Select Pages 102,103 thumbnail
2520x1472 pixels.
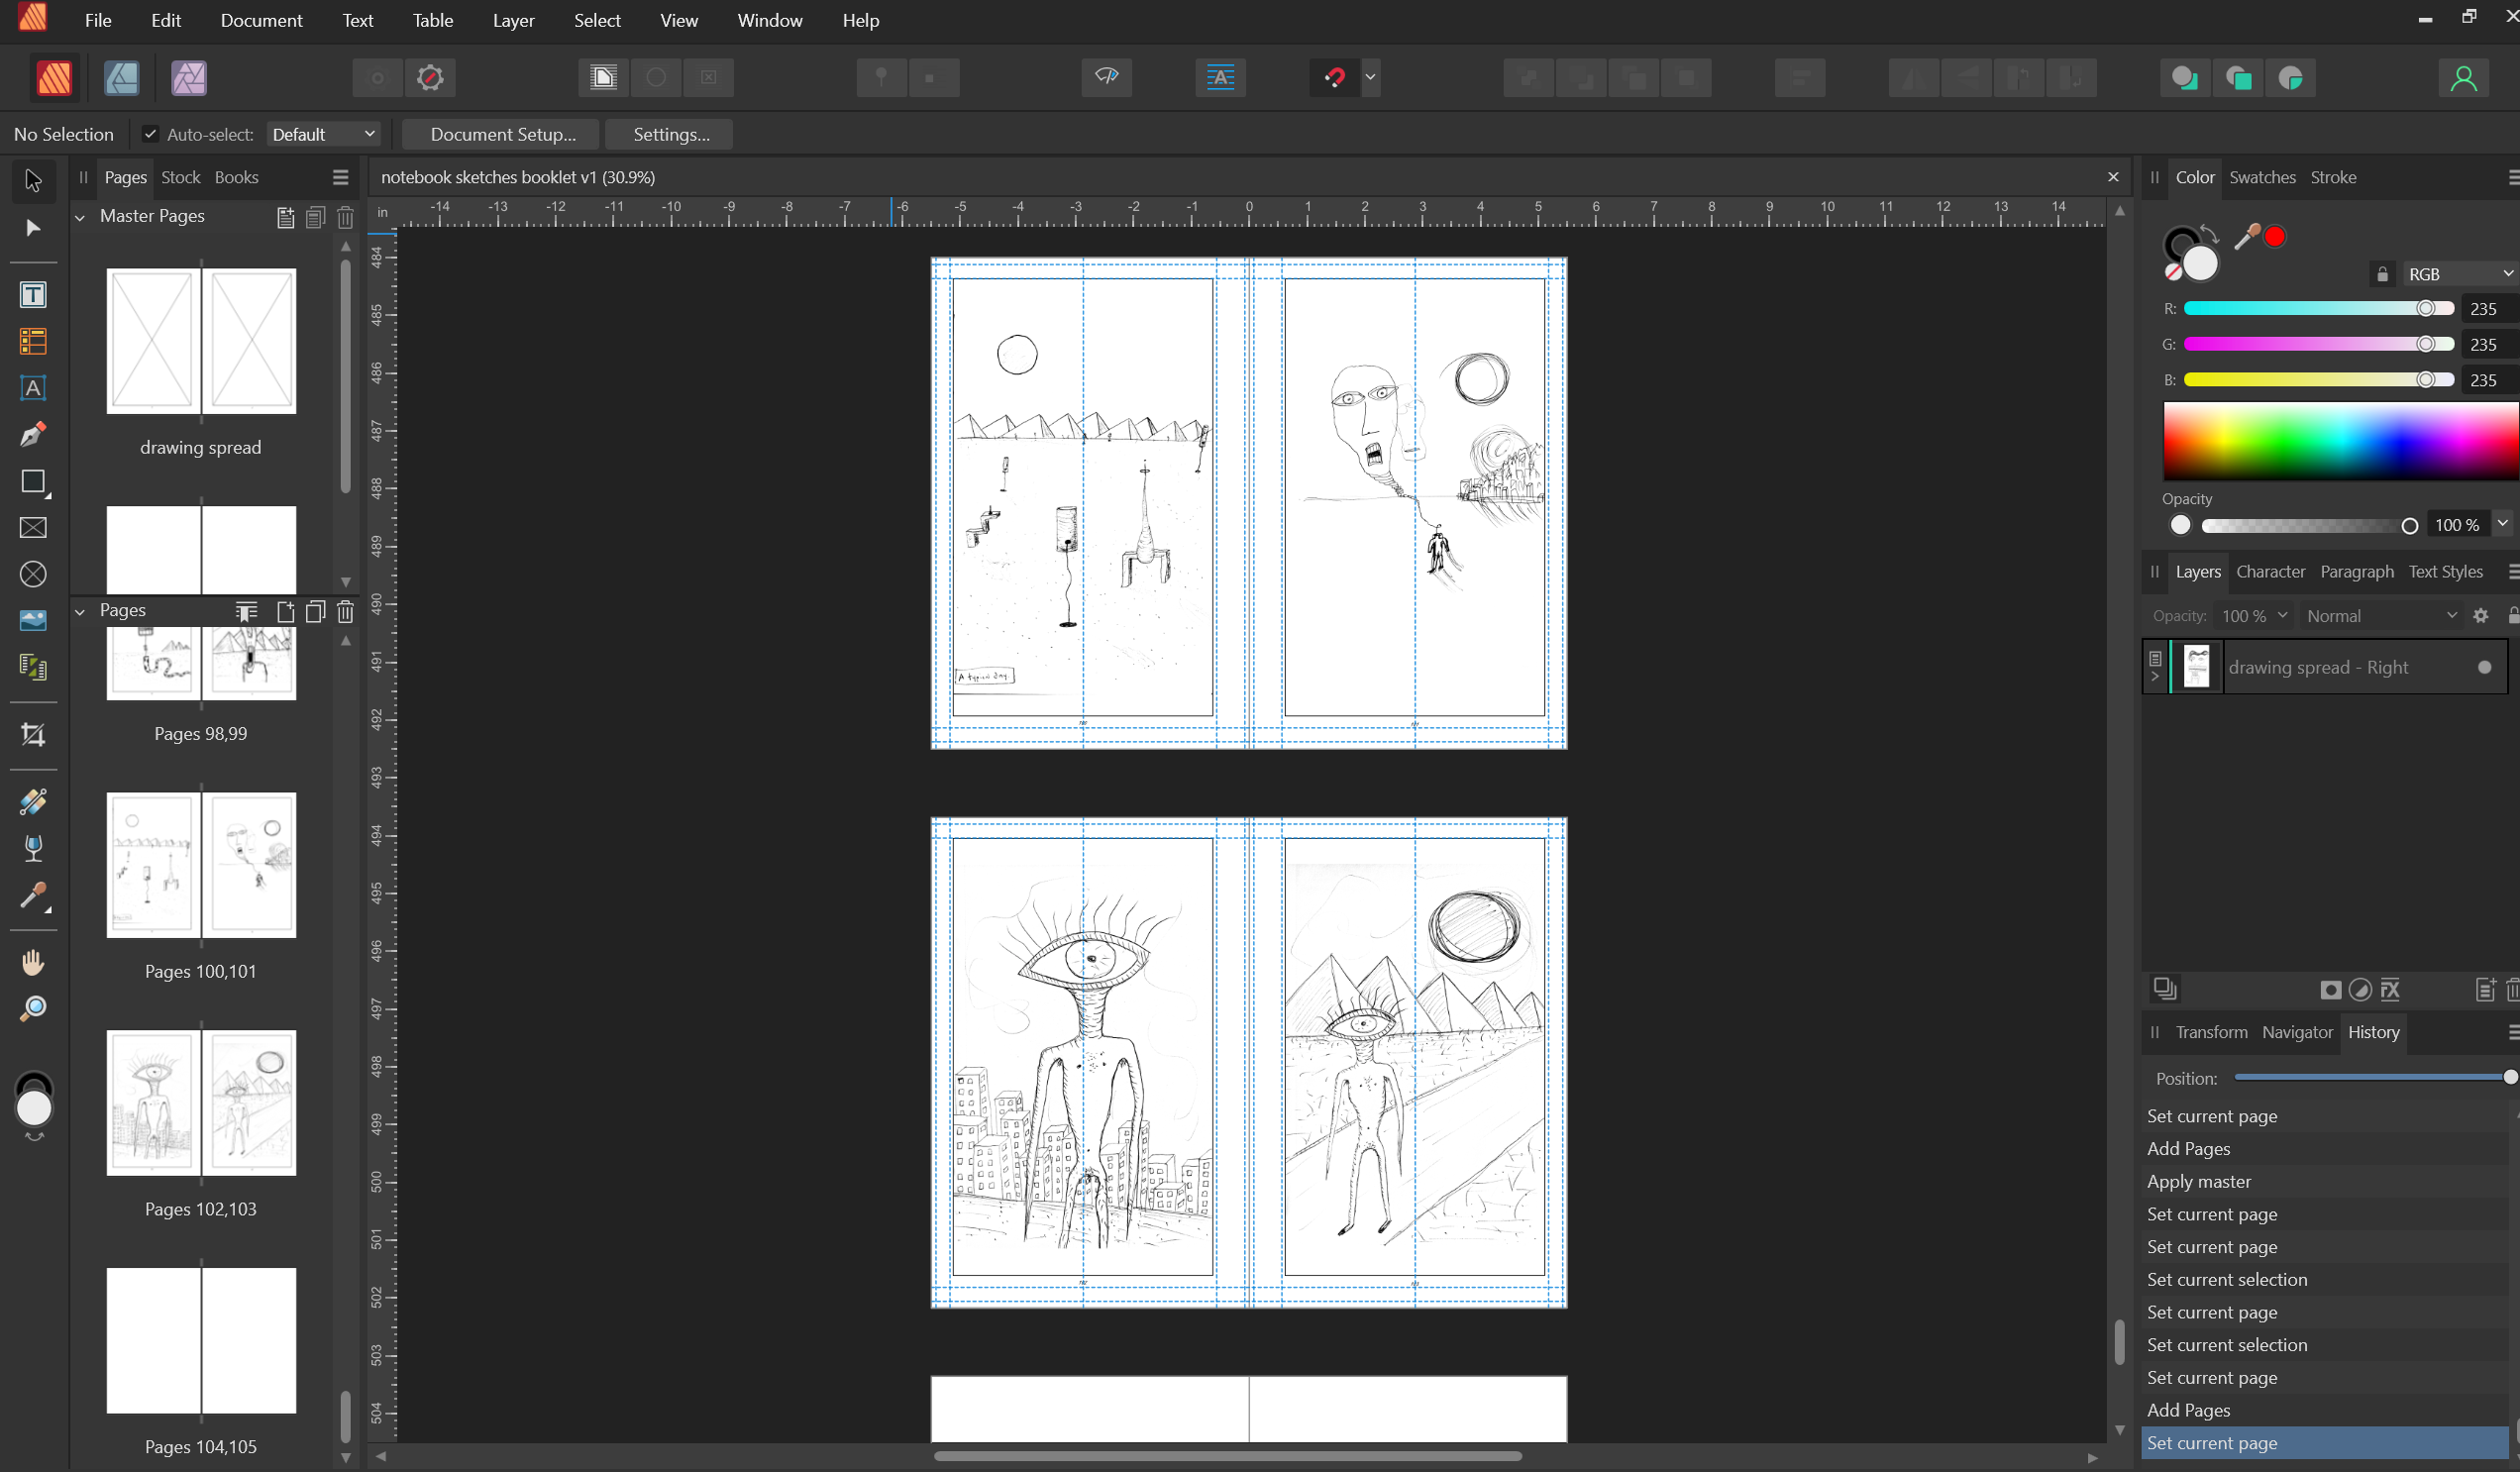pyautogui.click(x=201, y=1103)
